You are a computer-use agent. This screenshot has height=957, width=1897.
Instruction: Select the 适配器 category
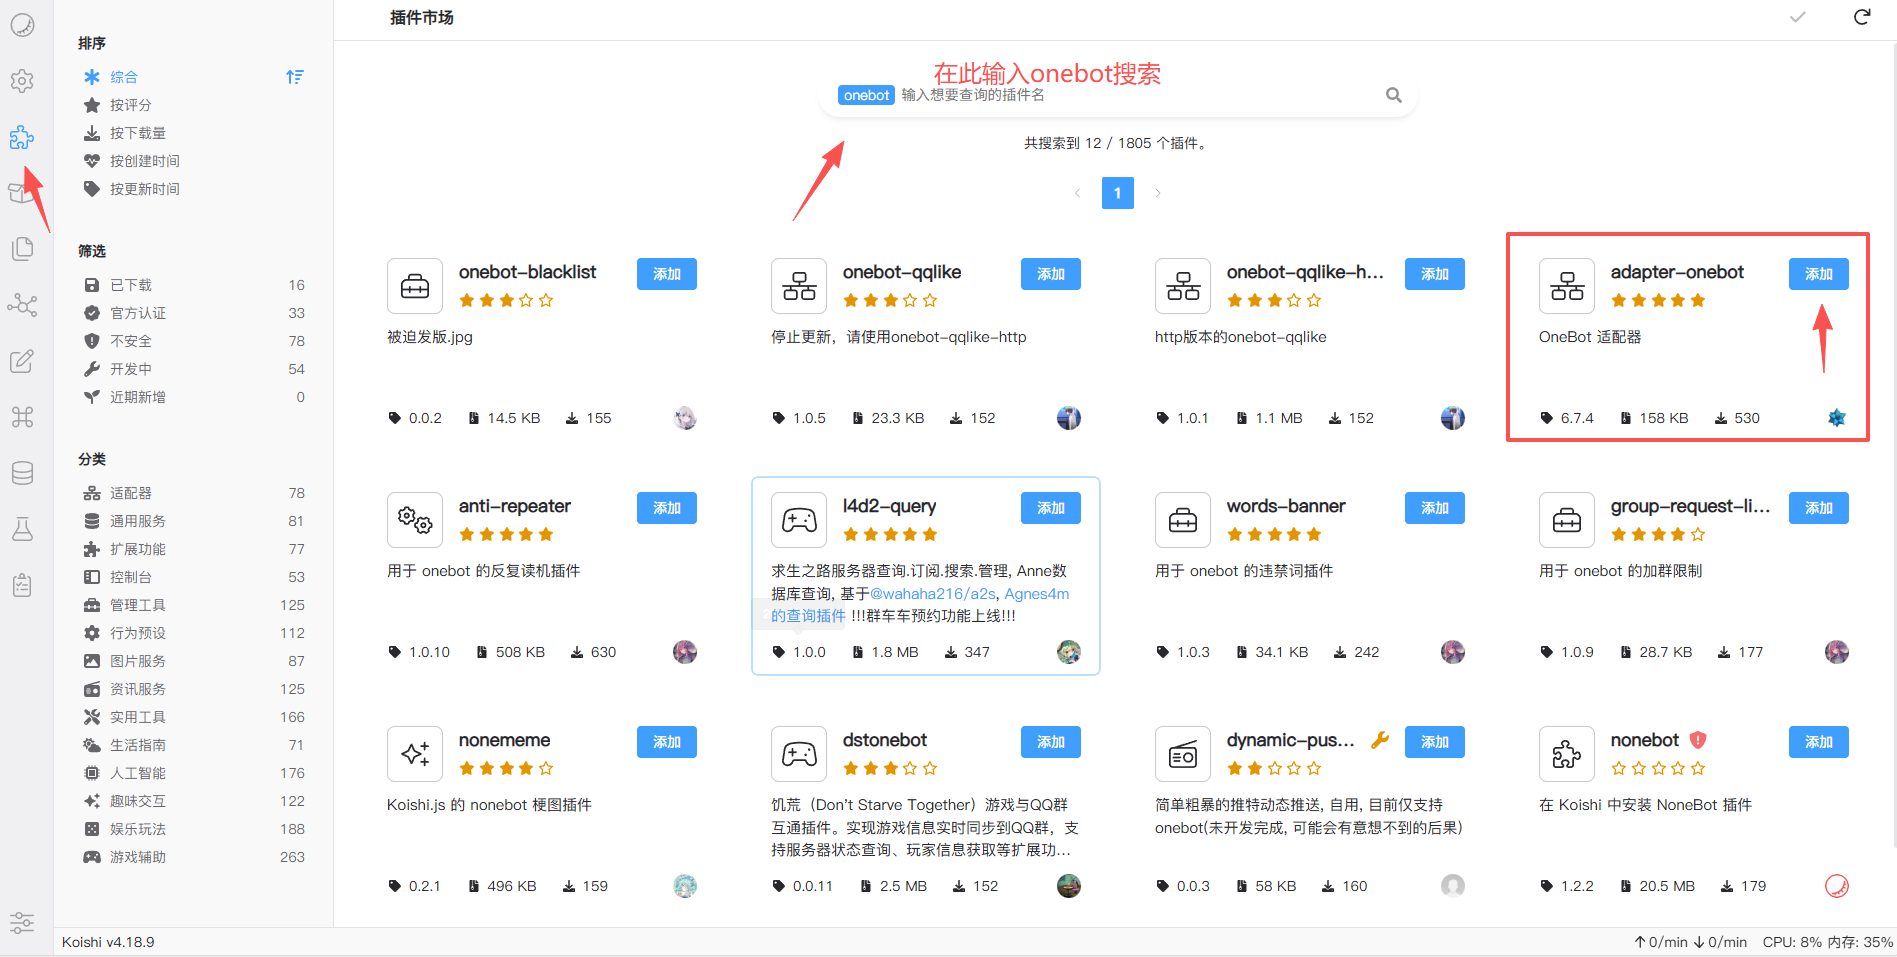pyautogui.click(x=131, y=492)
